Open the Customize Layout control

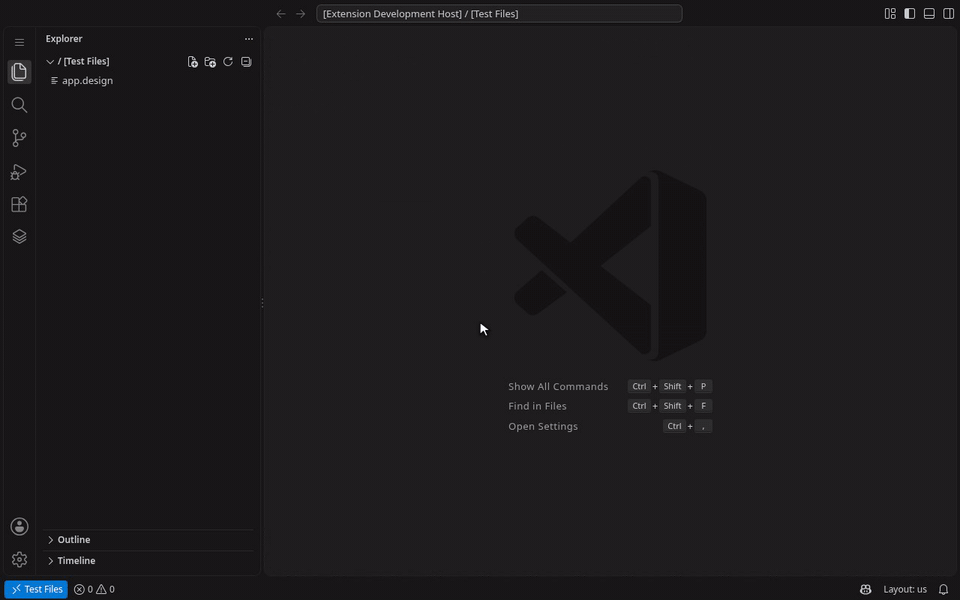pyautogui.click(x=890, y=13)
